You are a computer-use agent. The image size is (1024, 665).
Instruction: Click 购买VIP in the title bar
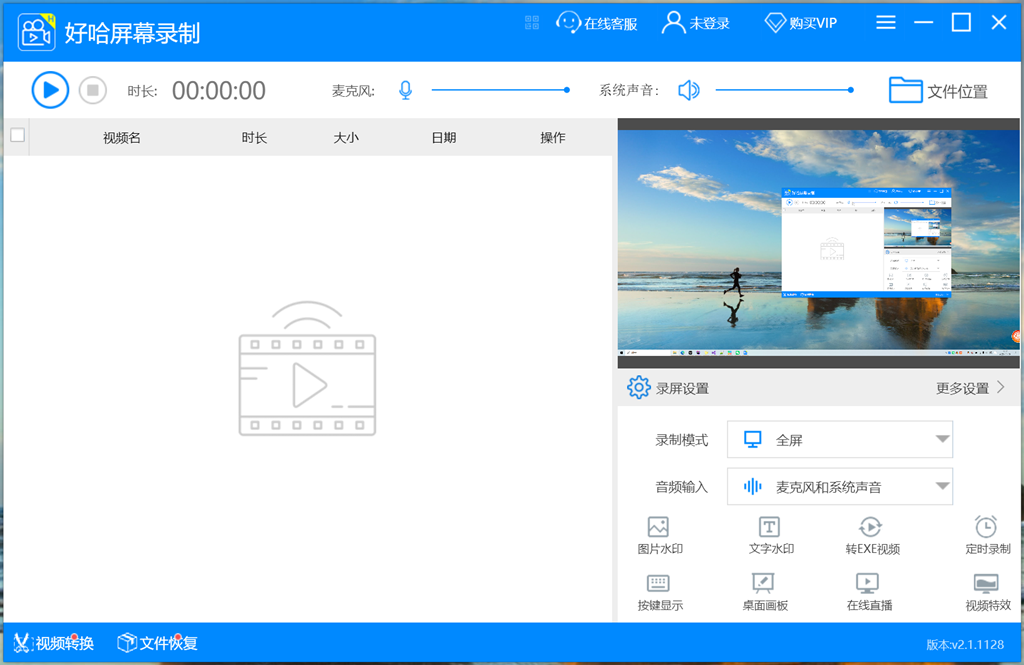(x=801, y=23)
